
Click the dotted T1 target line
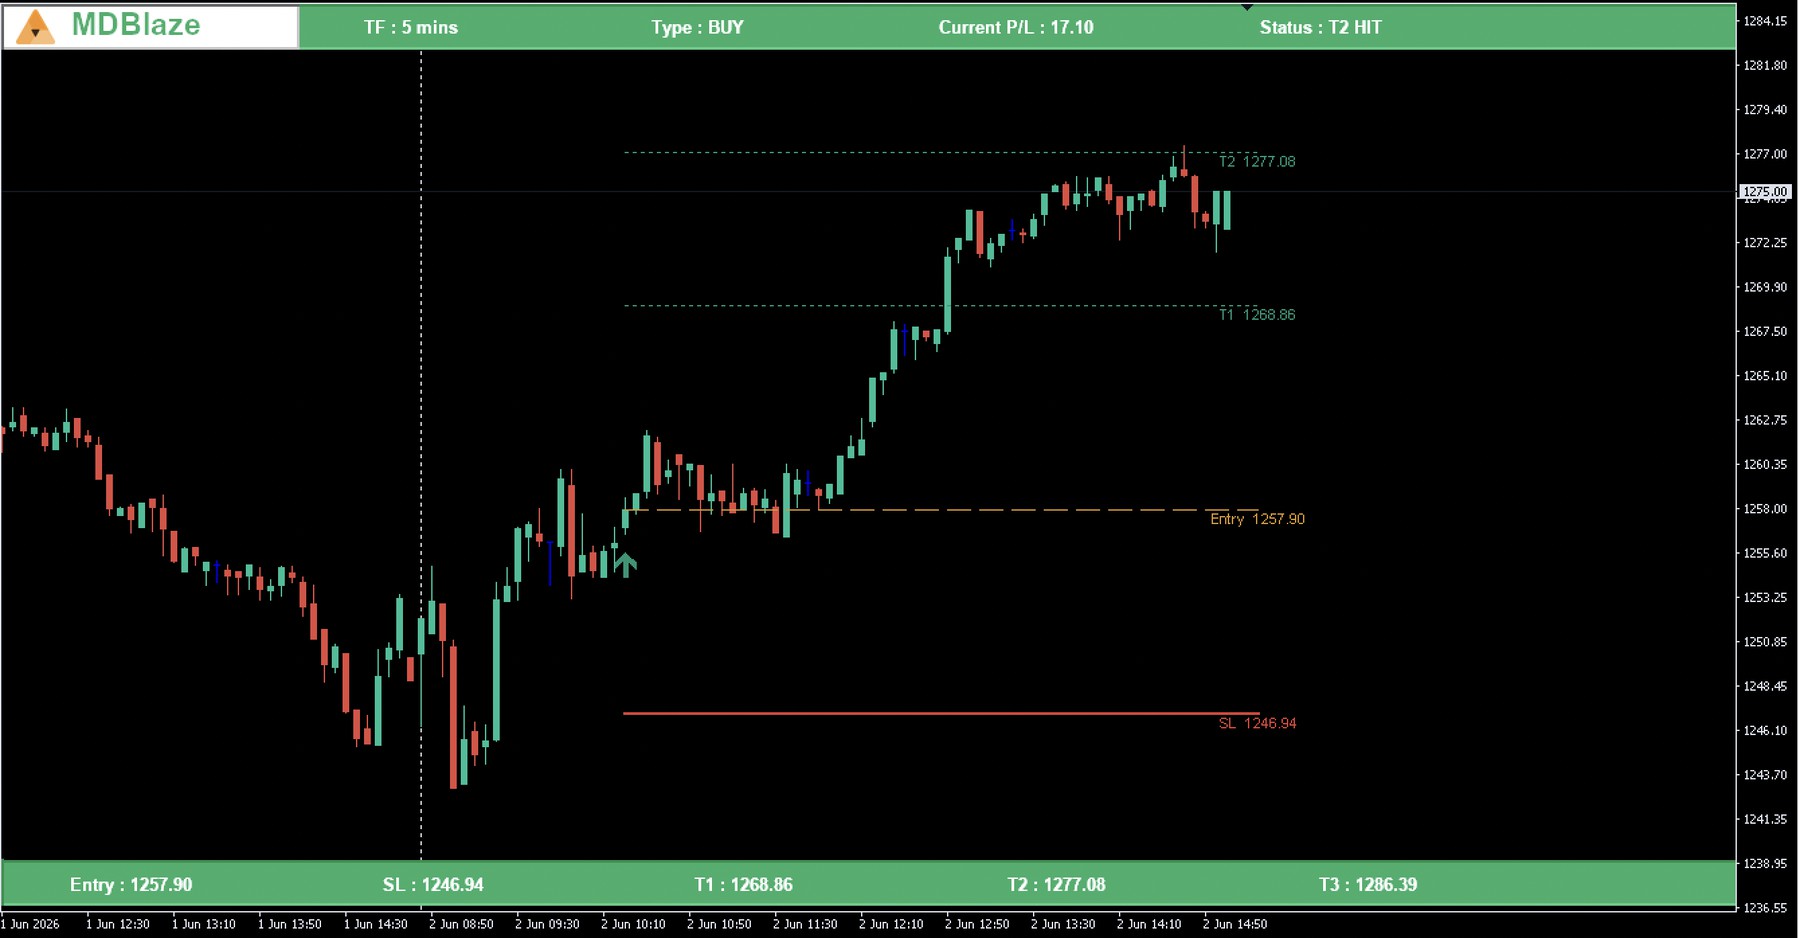[x=941, y=305]
